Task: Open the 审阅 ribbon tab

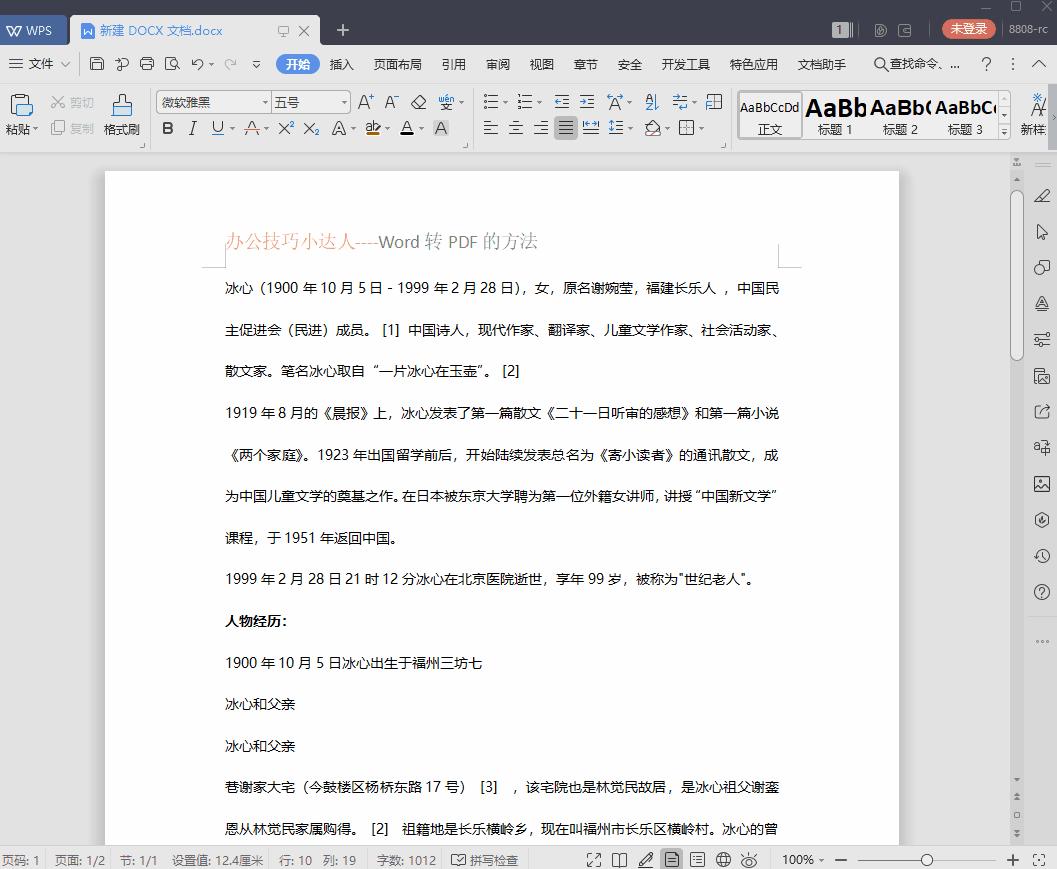Action: [x=497, y=63]
